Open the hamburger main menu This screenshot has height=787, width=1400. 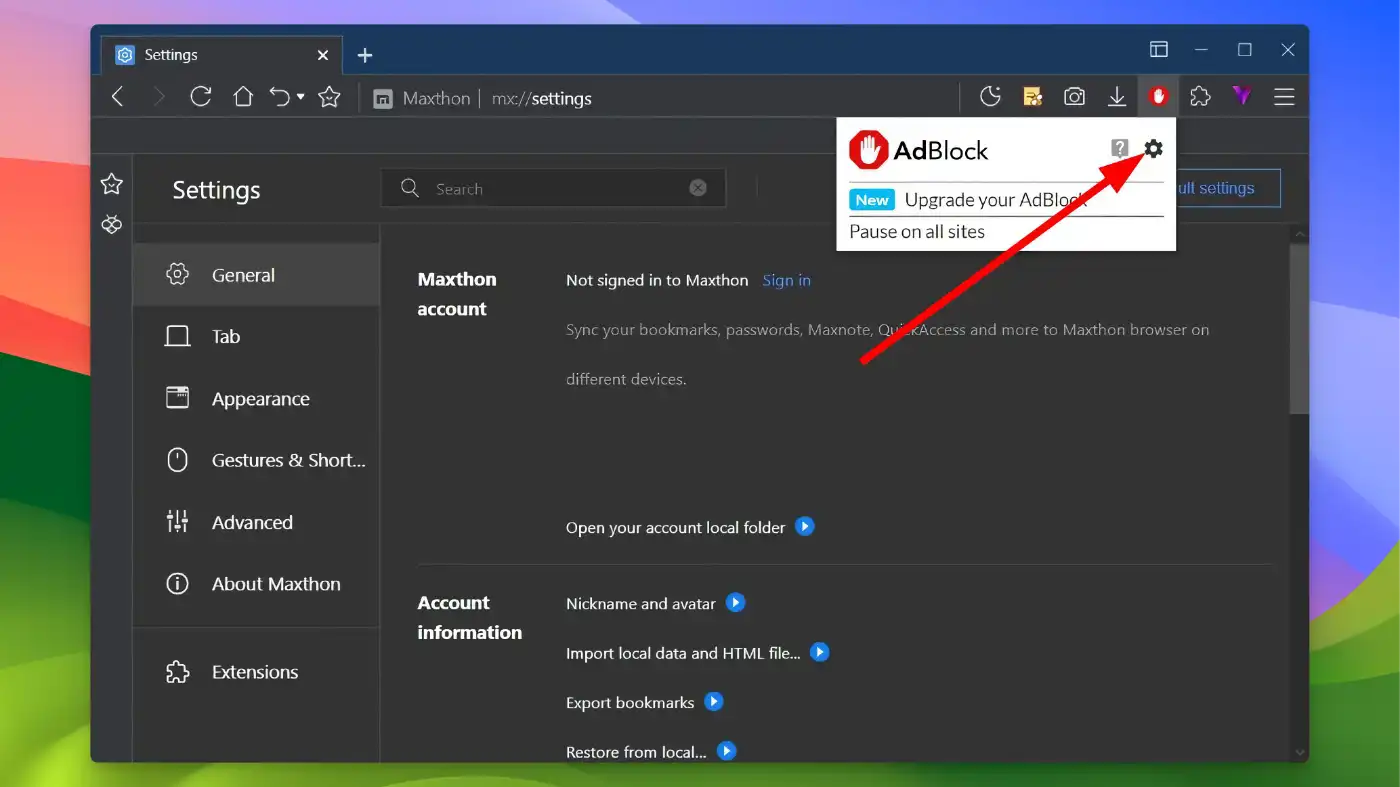(x=1284, y=96)
